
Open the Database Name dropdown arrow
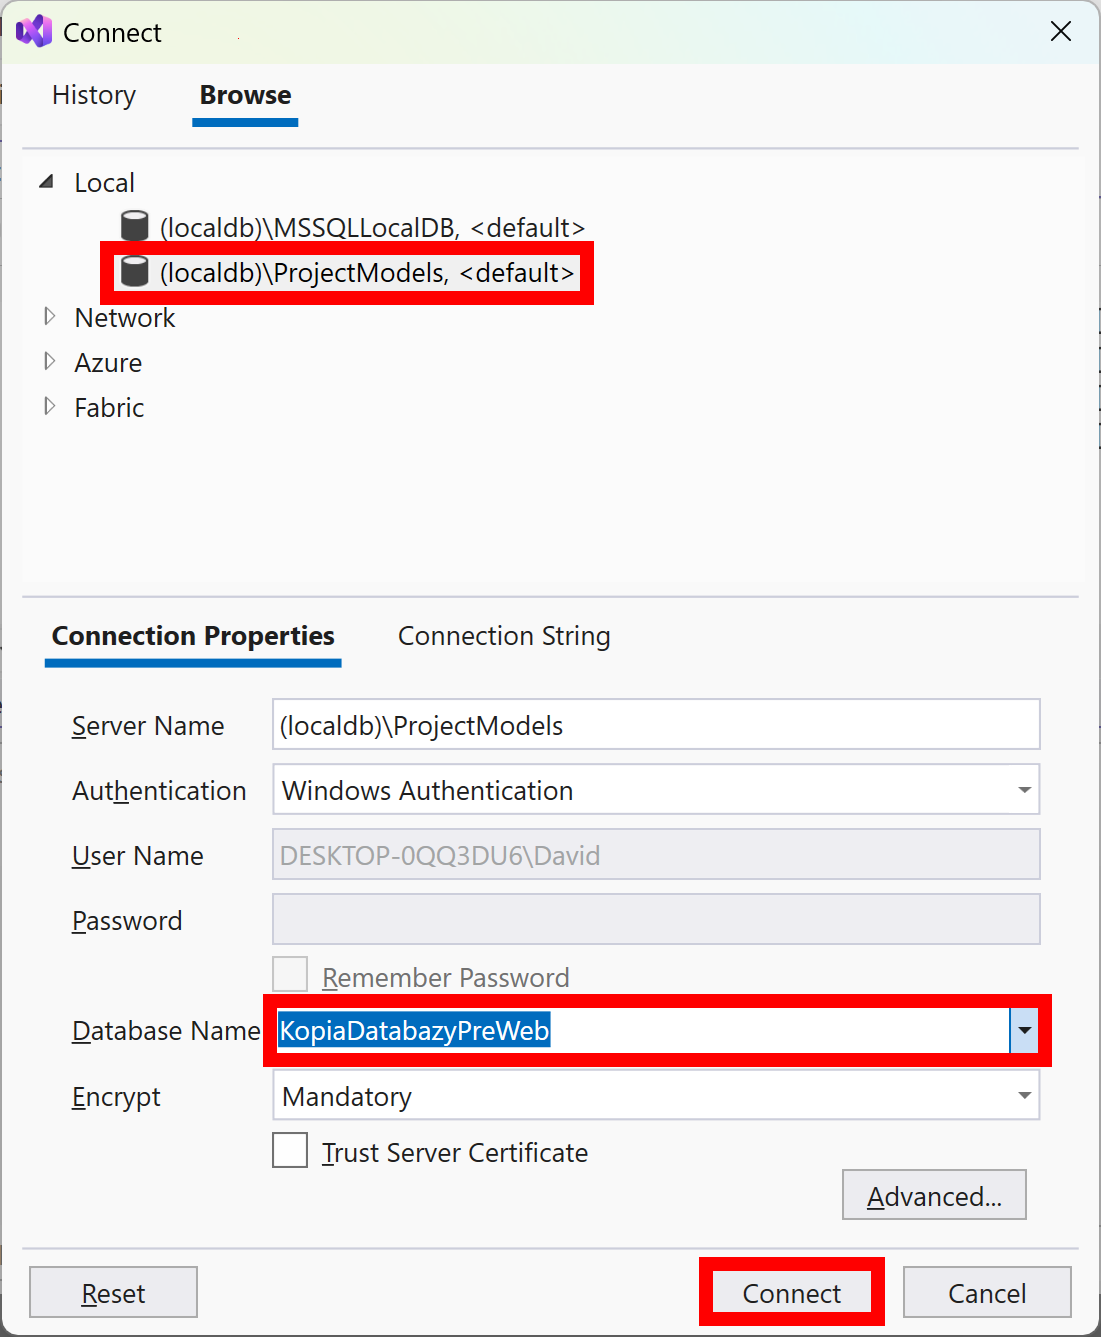[1024, 1030]
